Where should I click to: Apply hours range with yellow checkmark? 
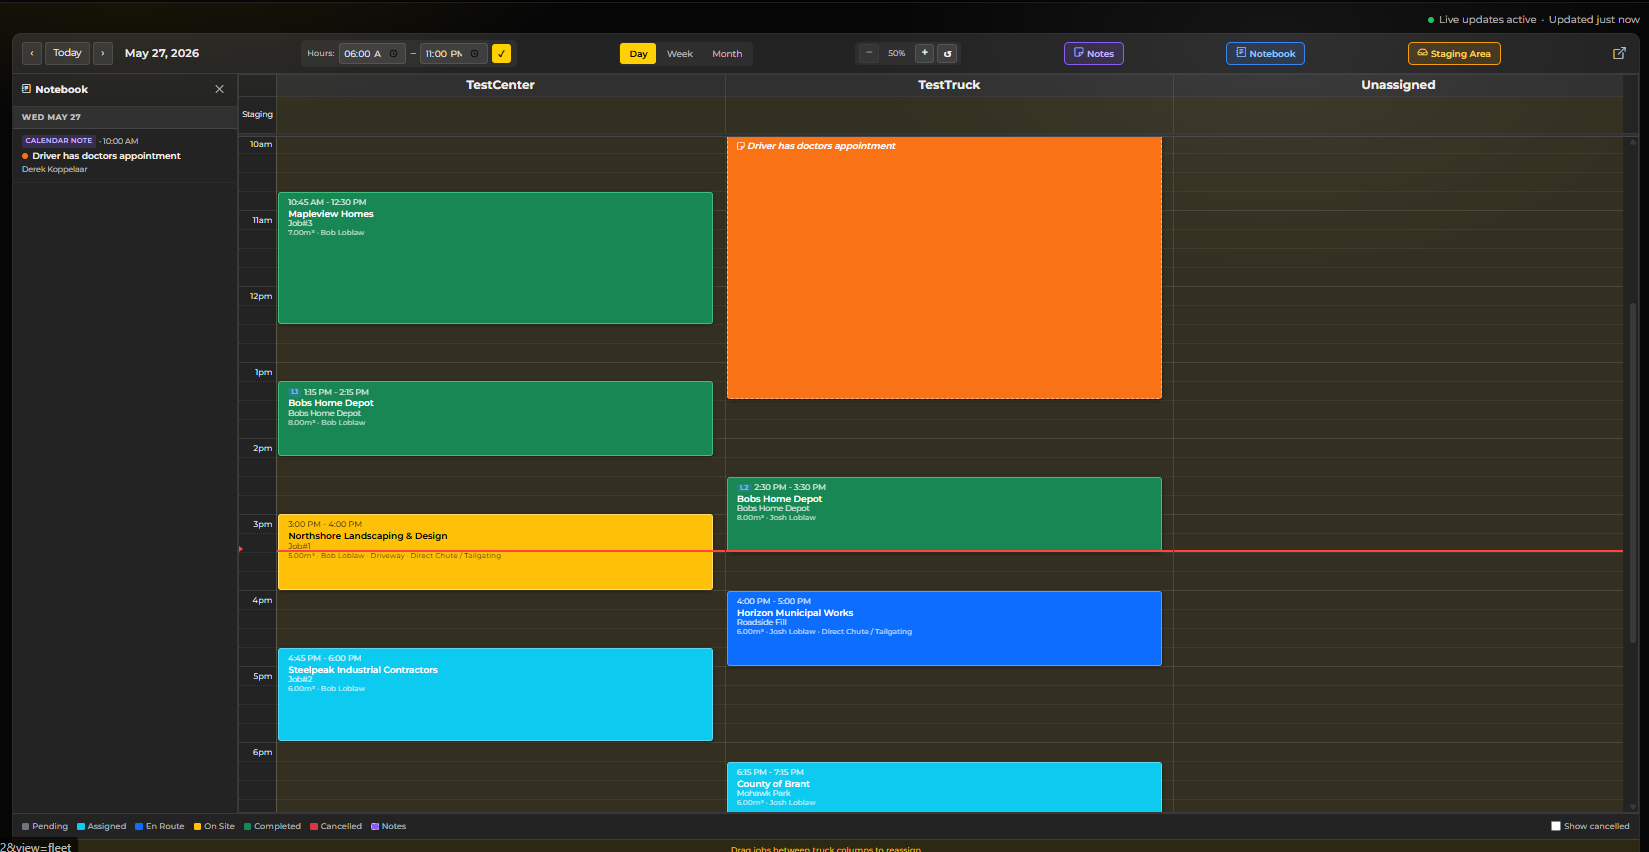[x=502, y=54]
